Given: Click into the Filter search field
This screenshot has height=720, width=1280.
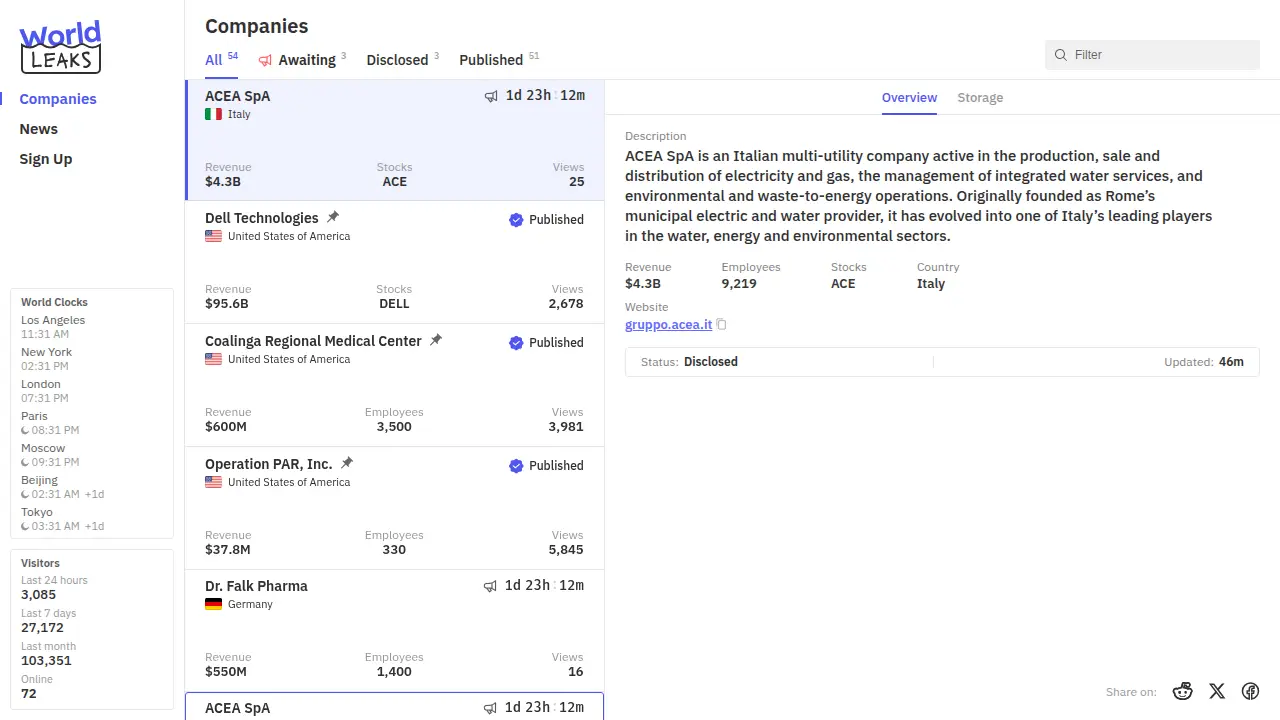Looking at the screenshot, I should pos(1160,55).
